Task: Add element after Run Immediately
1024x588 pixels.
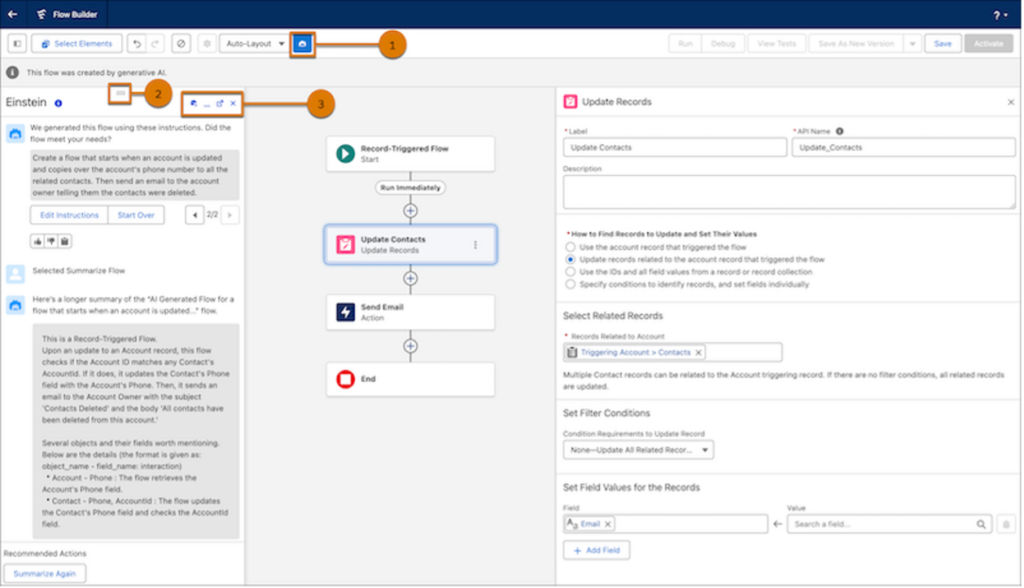Action: click(x=410, y=211)
